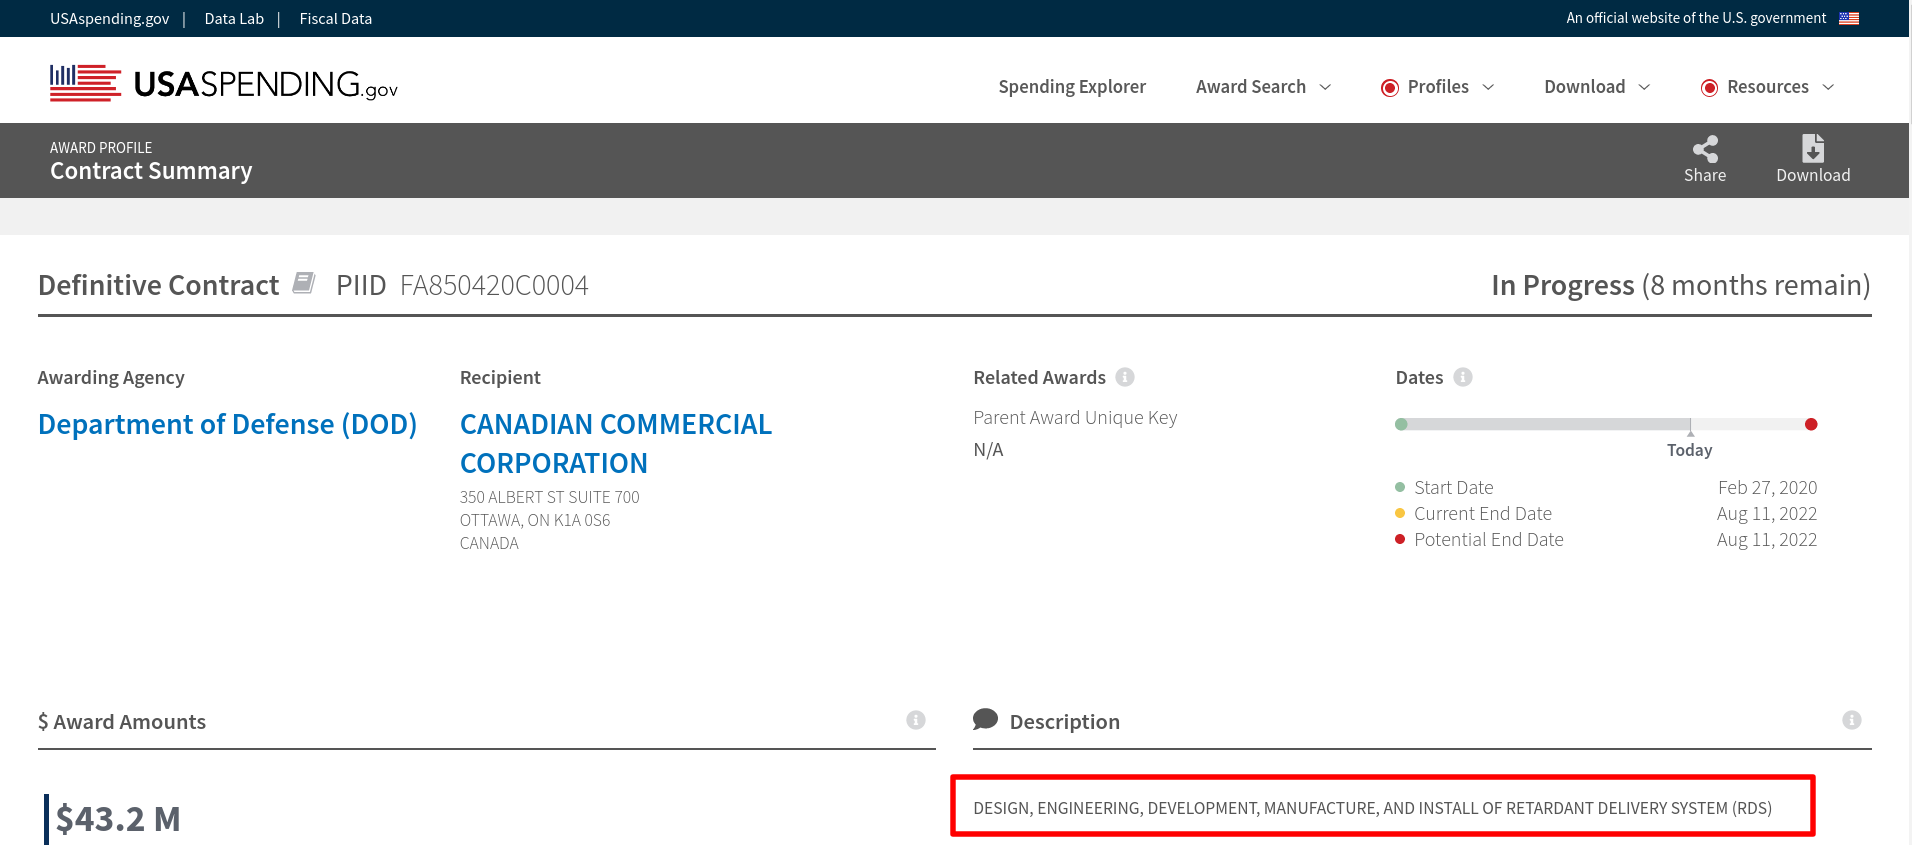Open the Award Search menu

tap(1251, 87)
